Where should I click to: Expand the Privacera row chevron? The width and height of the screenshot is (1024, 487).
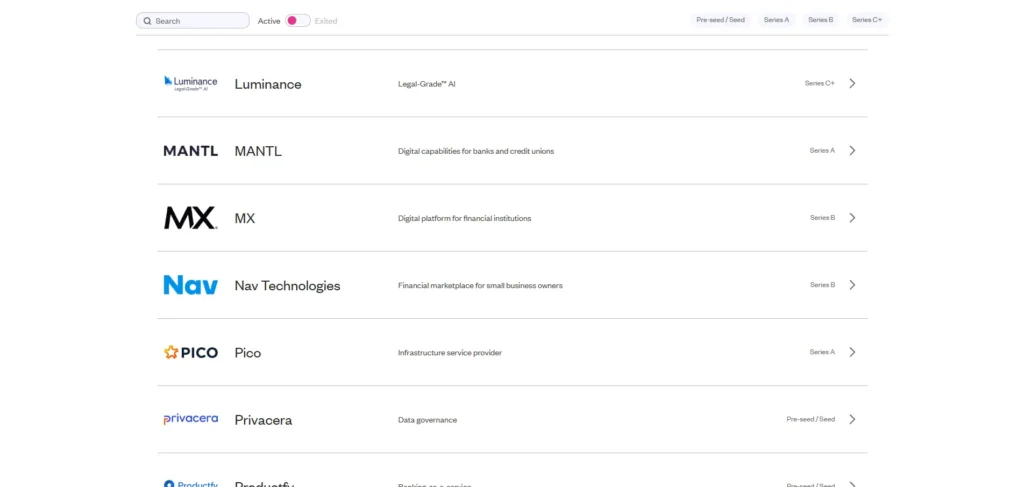point(852,420)
